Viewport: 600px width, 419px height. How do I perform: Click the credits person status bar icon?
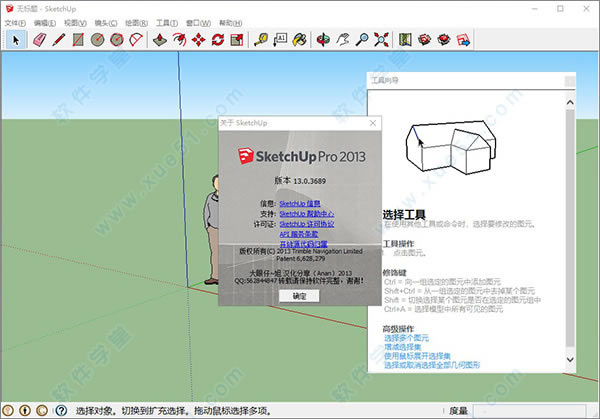coord(25,411)
